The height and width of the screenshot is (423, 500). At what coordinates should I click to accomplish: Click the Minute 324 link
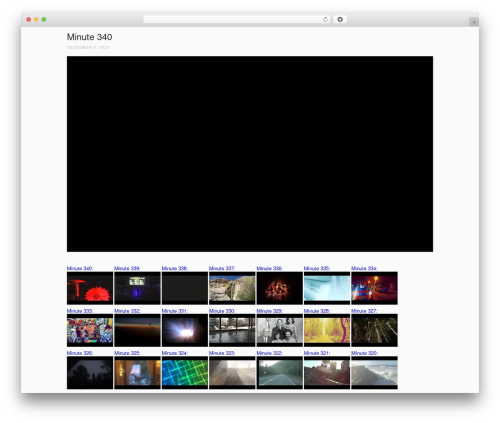175,353
